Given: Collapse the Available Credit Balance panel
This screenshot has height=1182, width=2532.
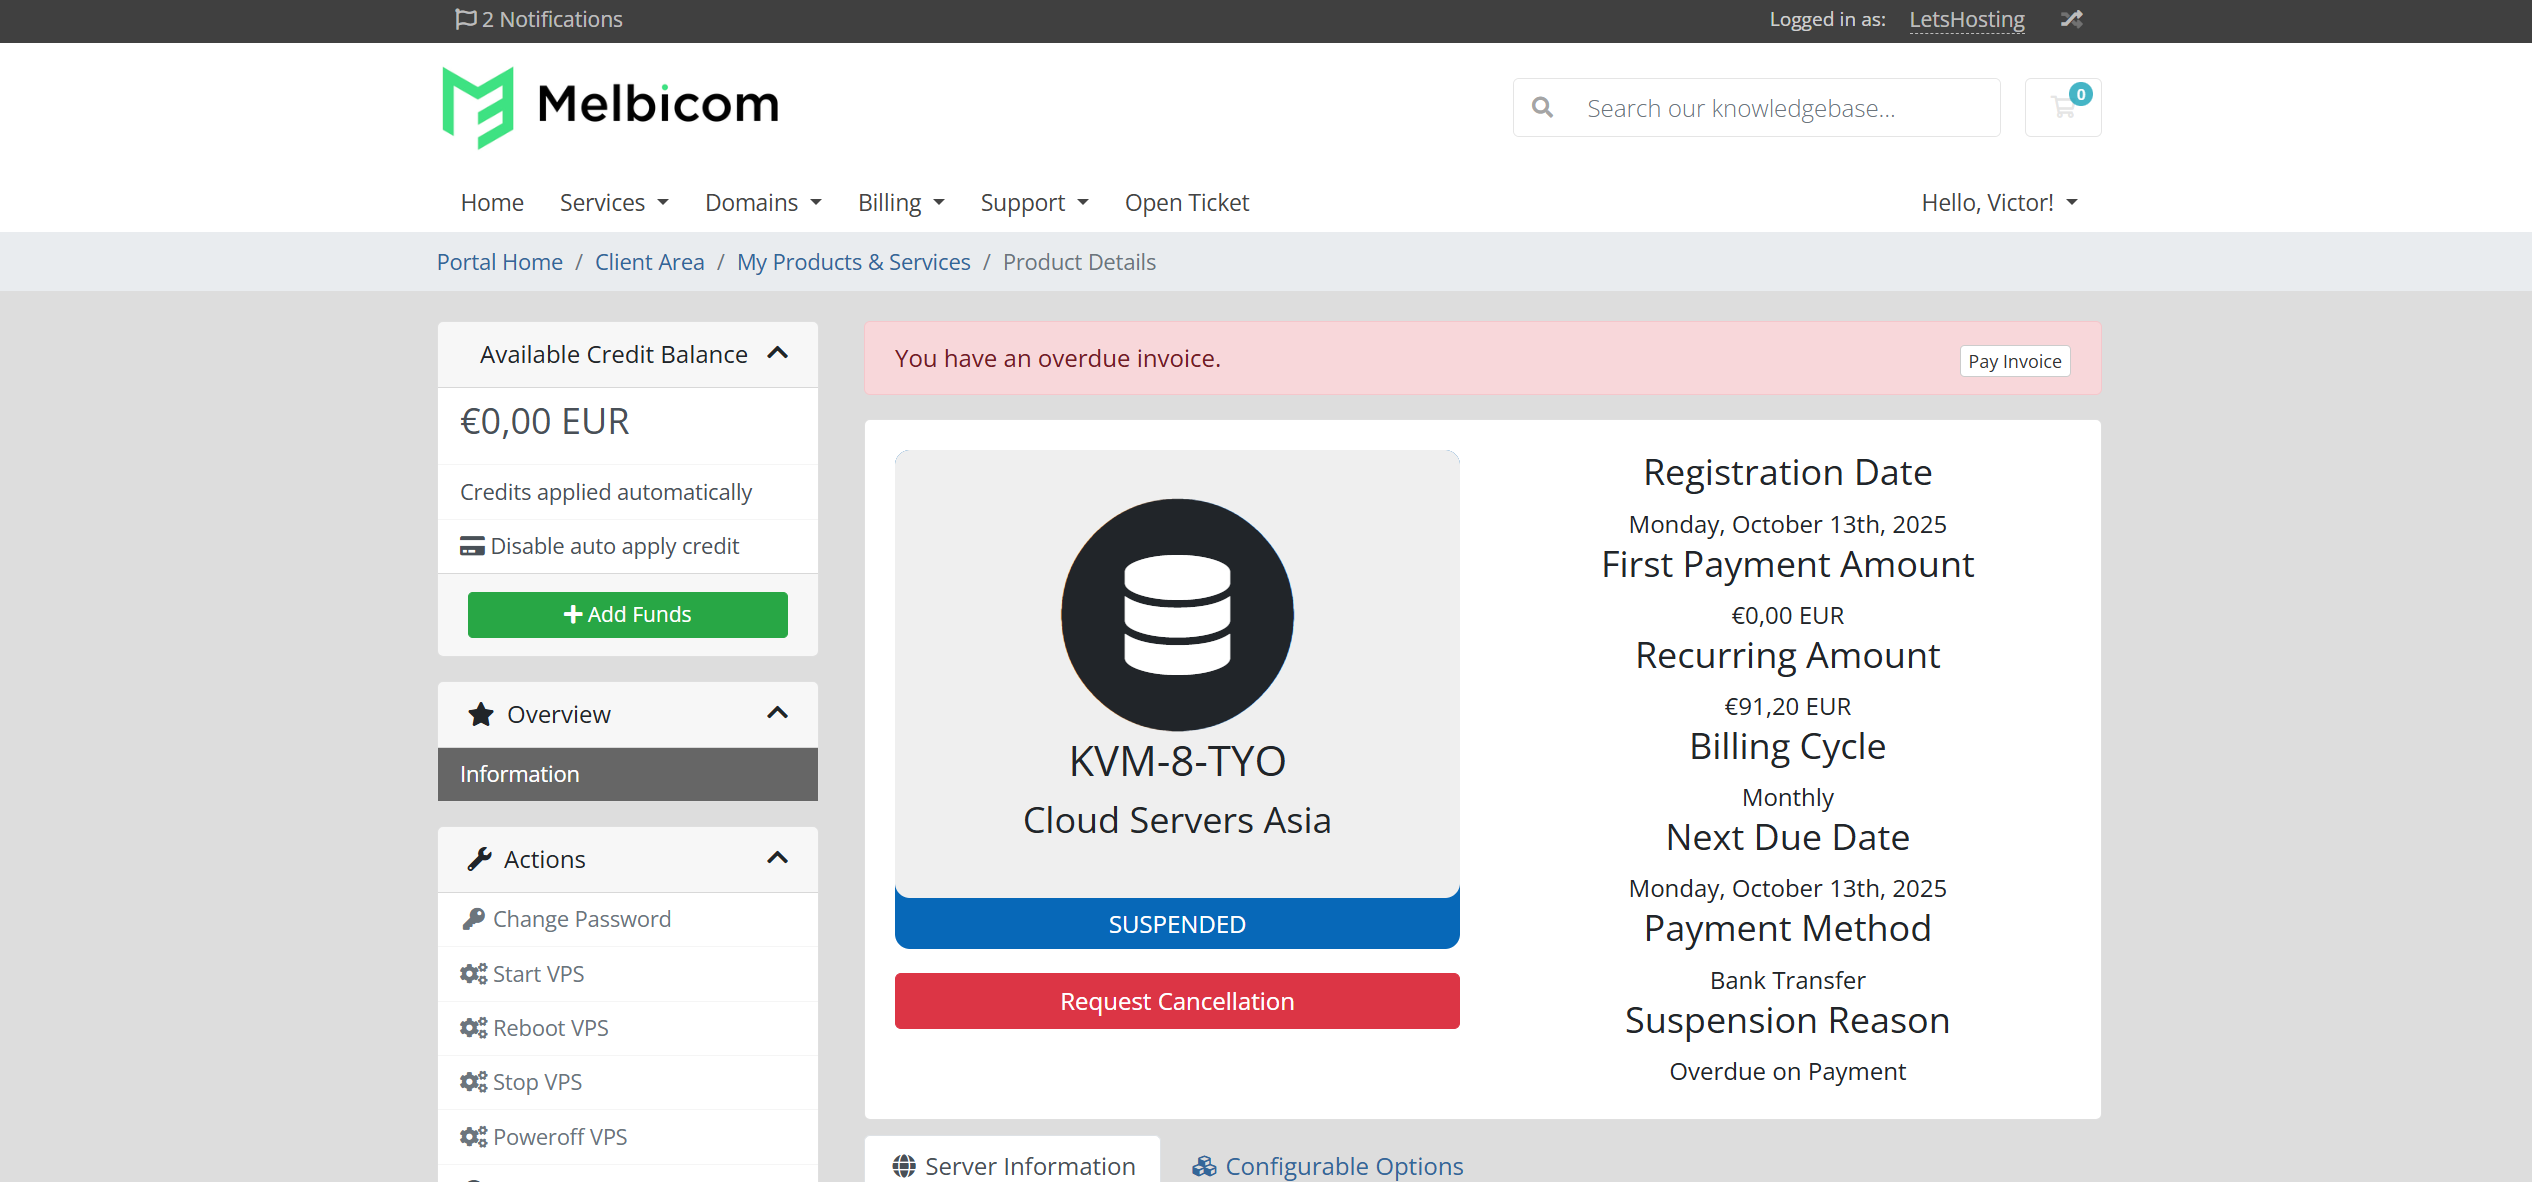Looking at the screenshot, I should point(778,353).
